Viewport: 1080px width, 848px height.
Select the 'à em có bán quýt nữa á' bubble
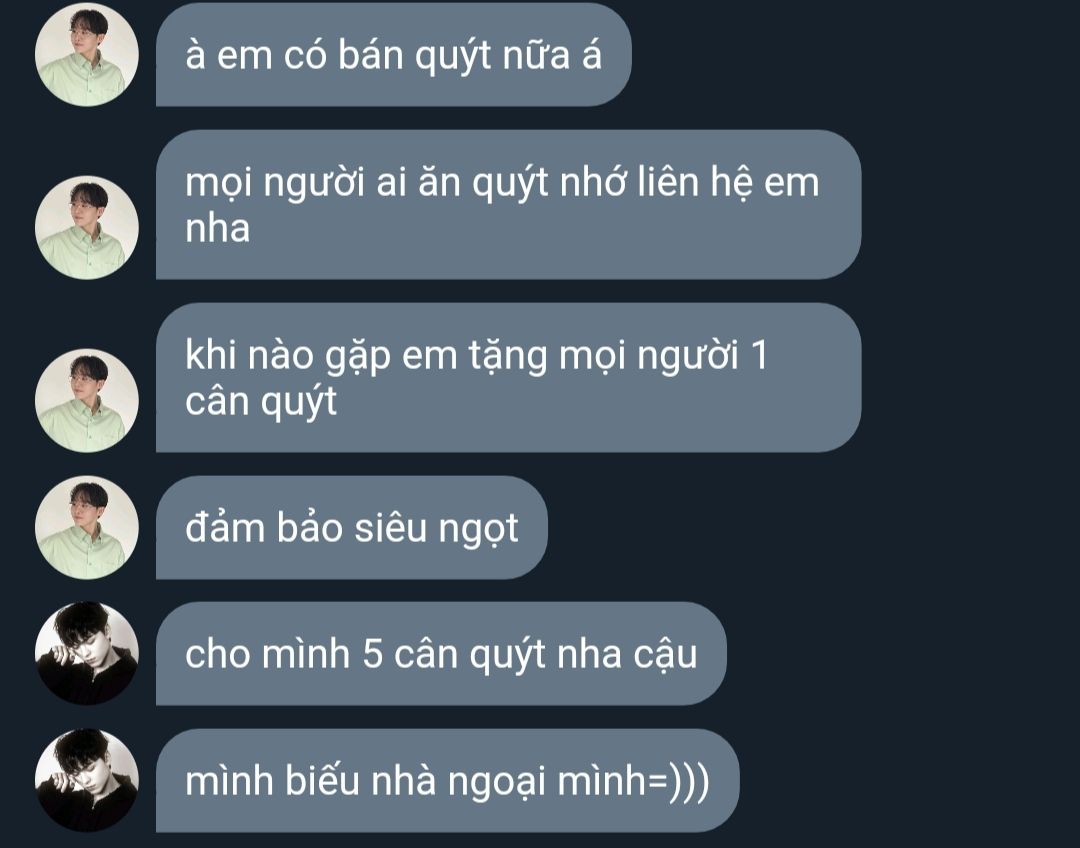(x=393, y=54)
